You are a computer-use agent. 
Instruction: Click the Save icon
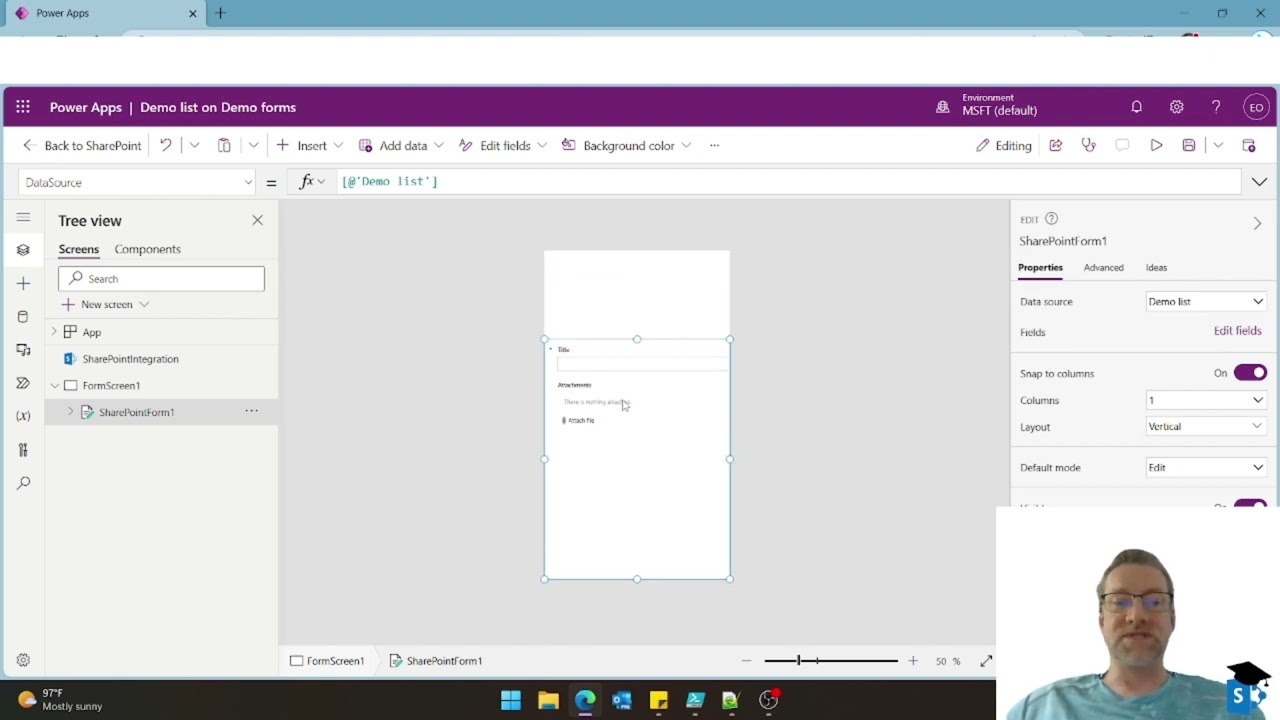pyautogui.click(x=1189, y=145)
